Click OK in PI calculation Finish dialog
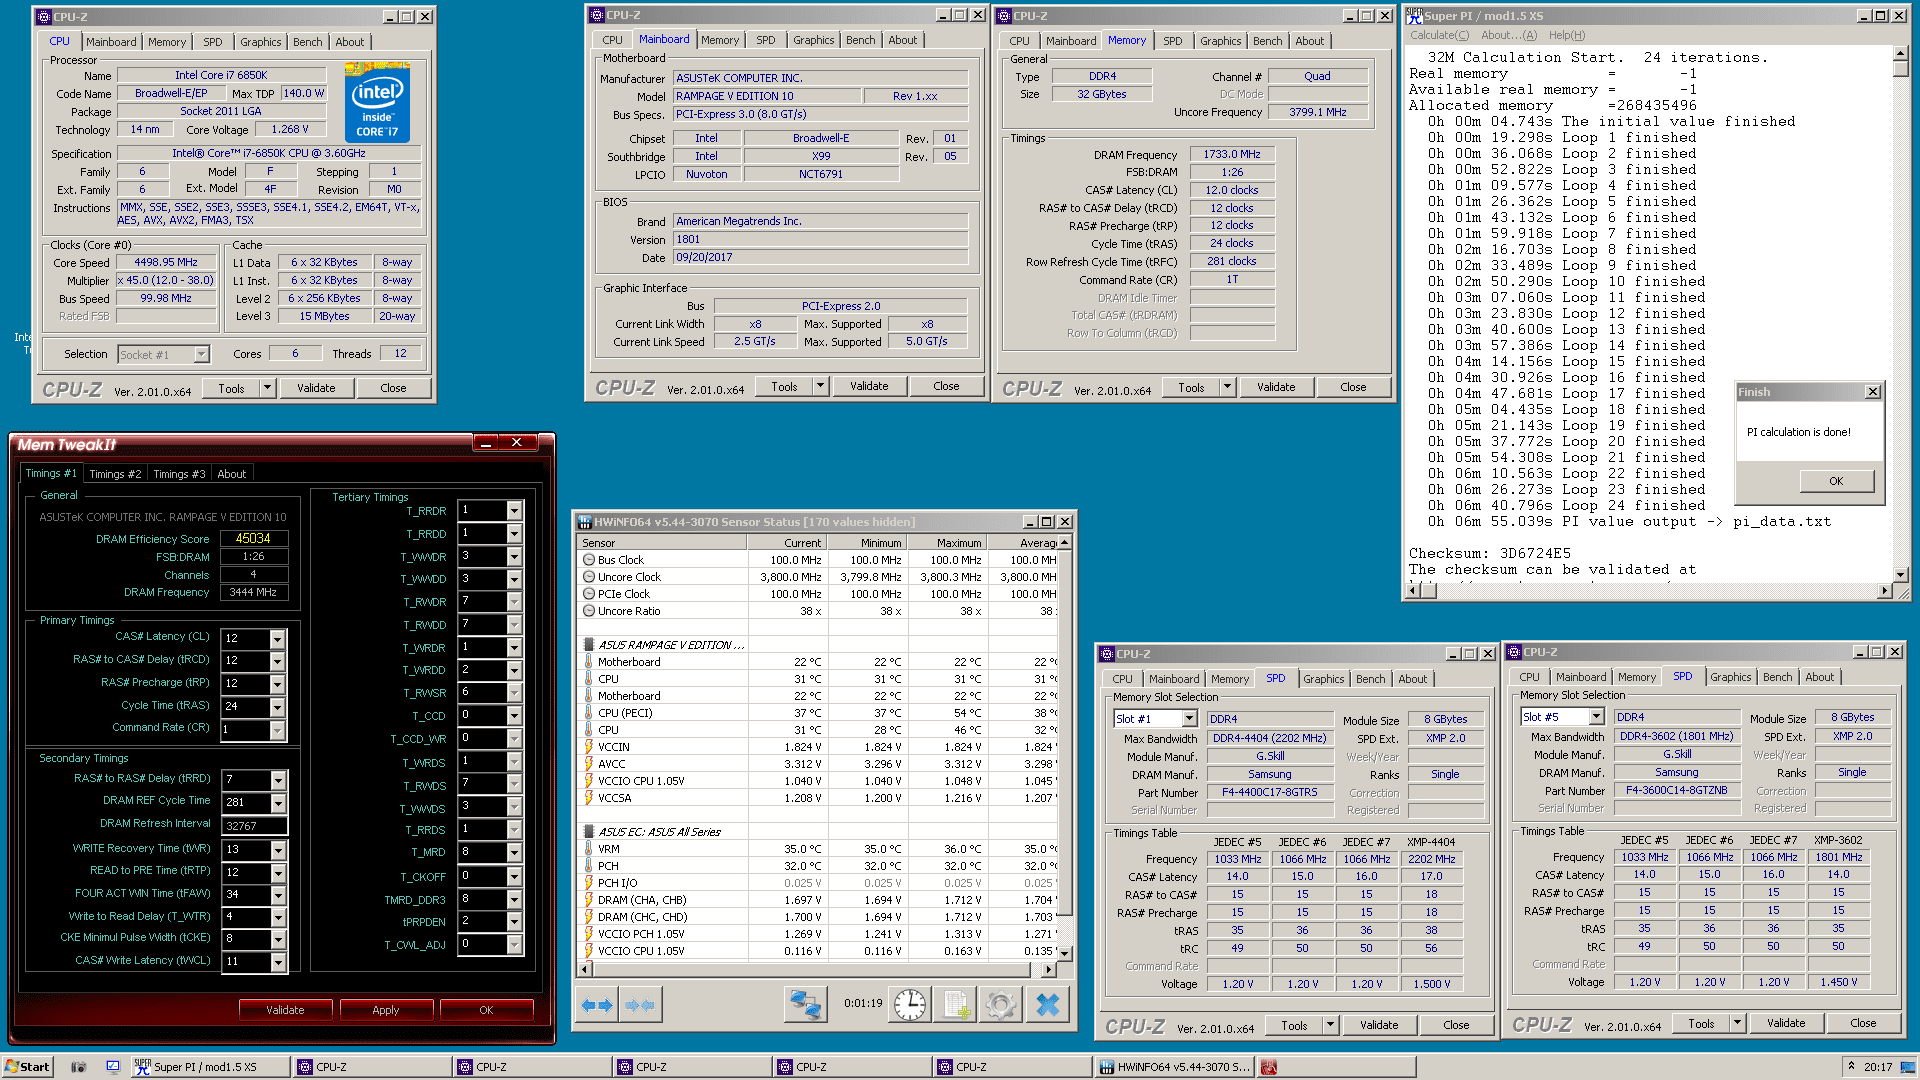Viewport: 1920px width, 1080px height. 1836,481
